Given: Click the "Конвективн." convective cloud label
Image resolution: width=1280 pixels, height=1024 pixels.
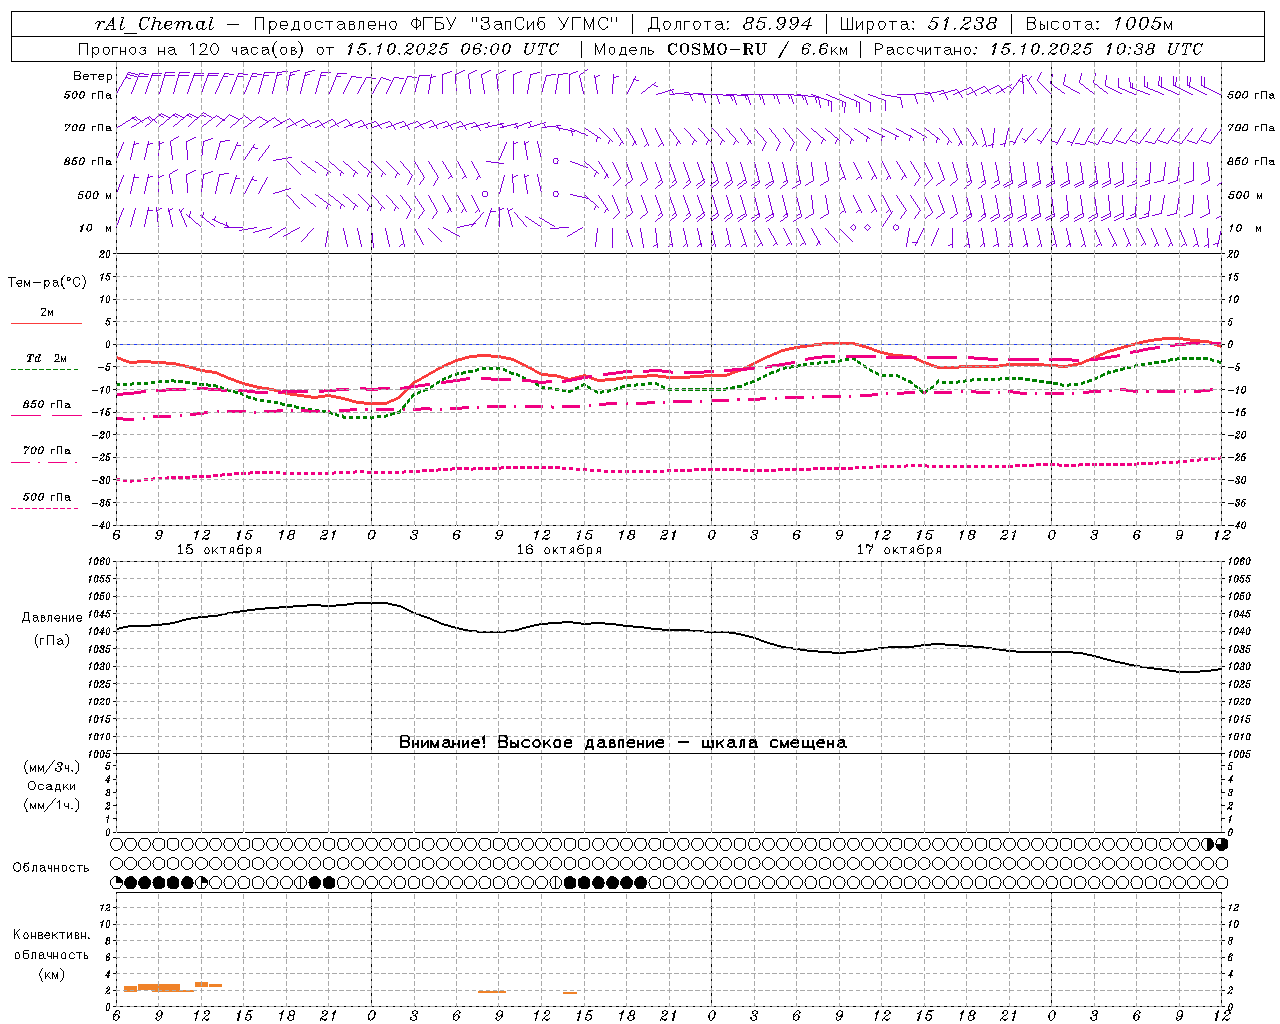Looking at the screenshot, I should click(51, 935).
